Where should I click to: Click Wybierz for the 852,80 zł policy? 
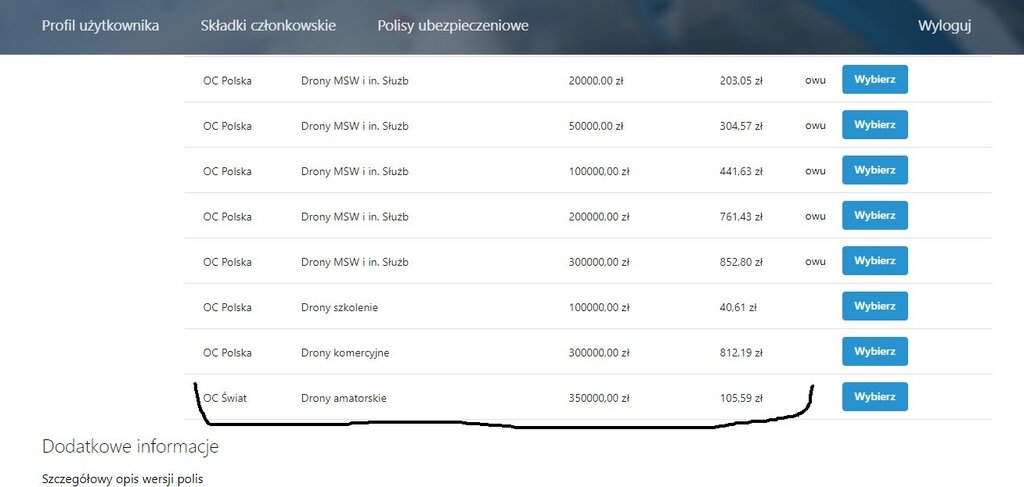874,261
